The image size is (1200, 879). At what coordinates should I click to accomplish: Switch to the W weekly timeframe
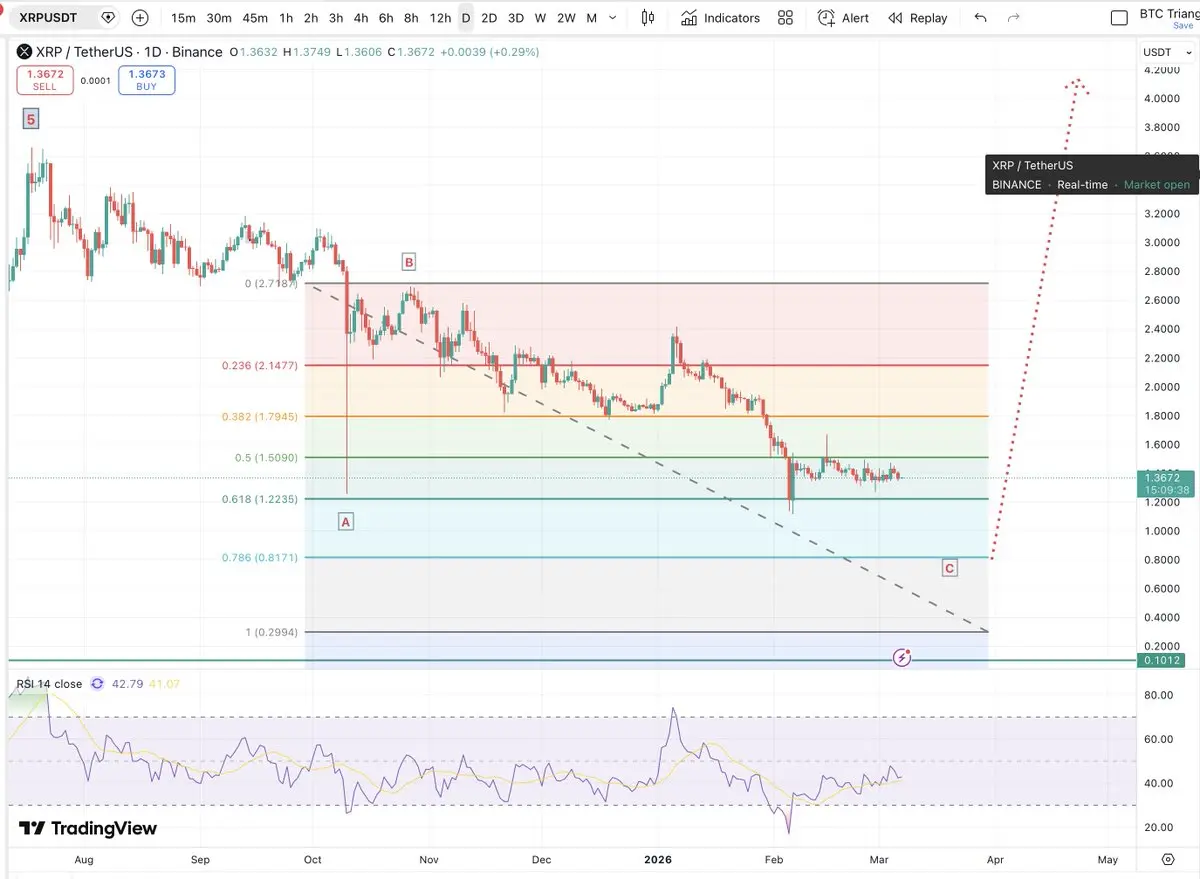click(540, 18)
